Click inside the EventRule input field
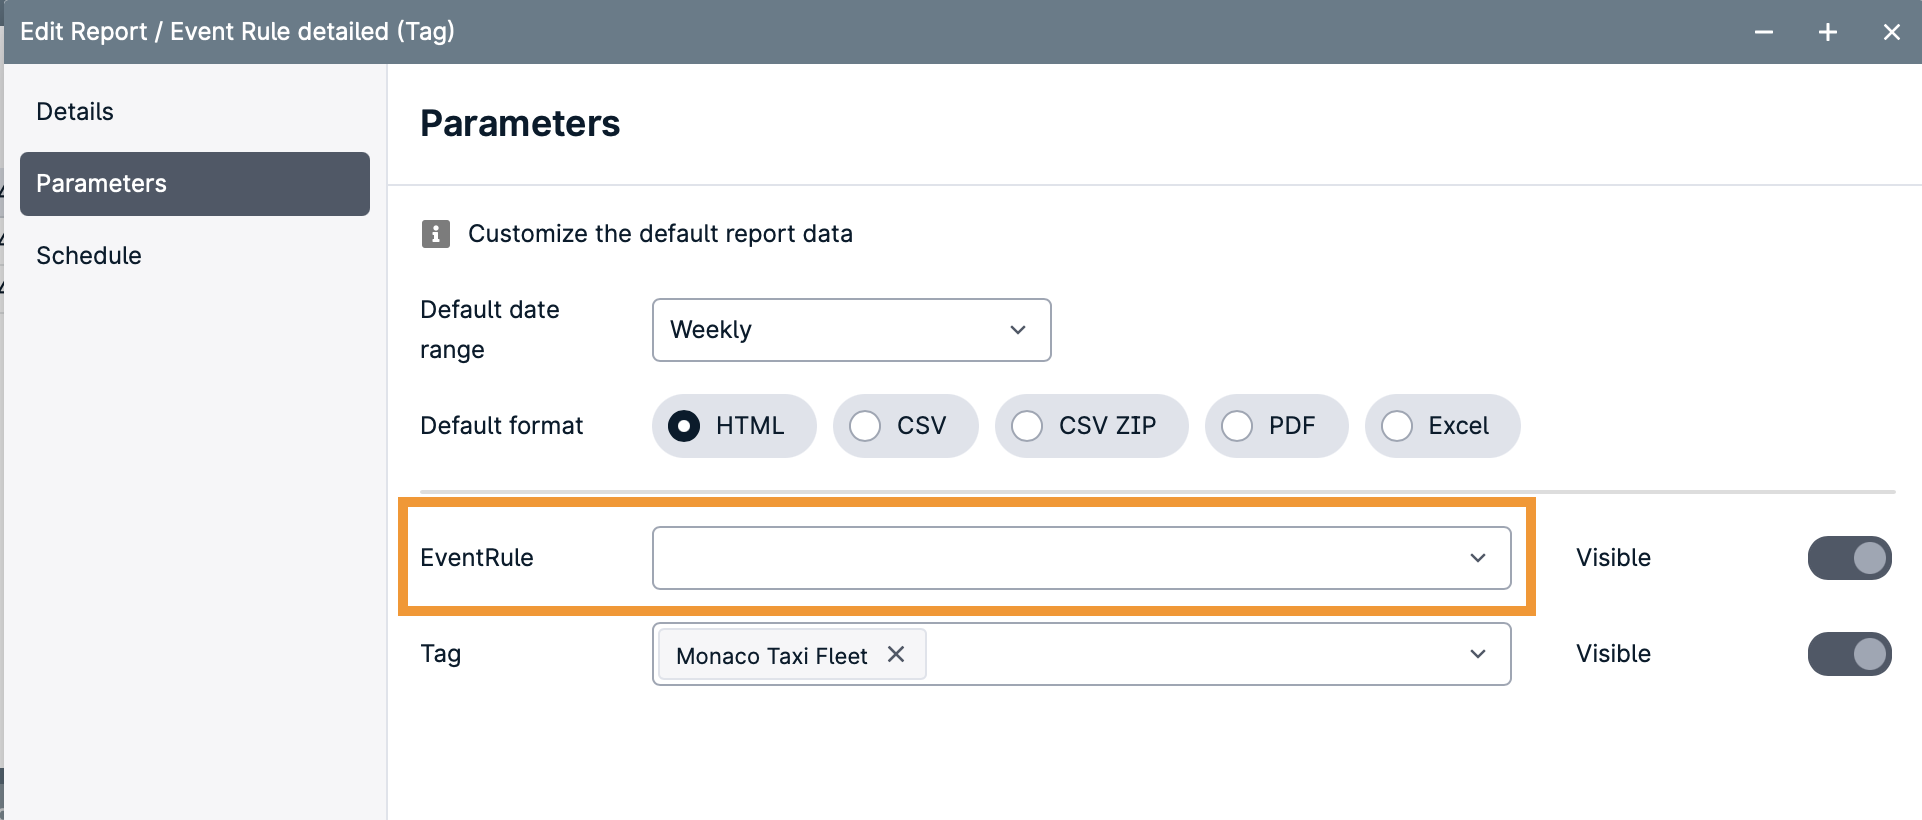 click(x=1050, y=558)
